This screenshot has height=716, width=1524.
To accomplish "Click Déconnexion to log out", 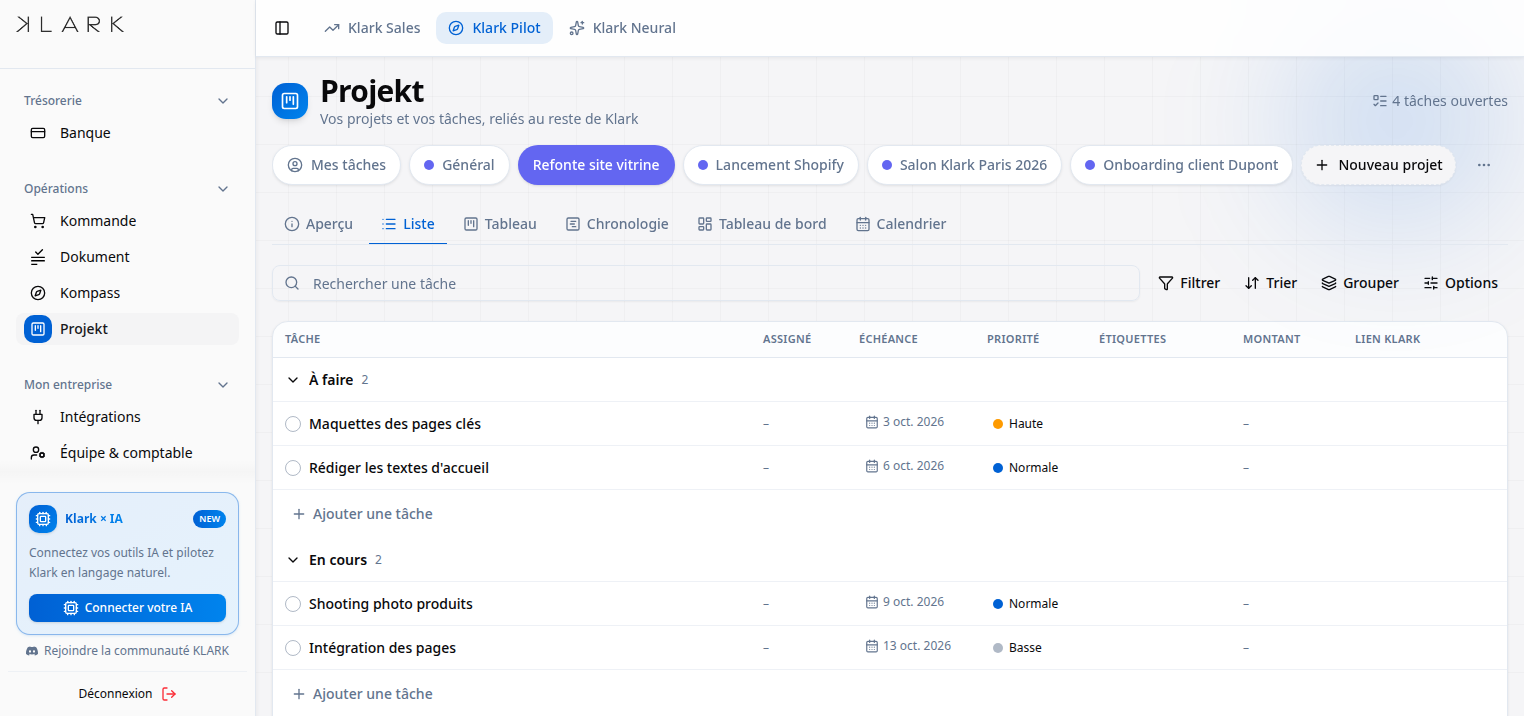I will coord(127,694).
